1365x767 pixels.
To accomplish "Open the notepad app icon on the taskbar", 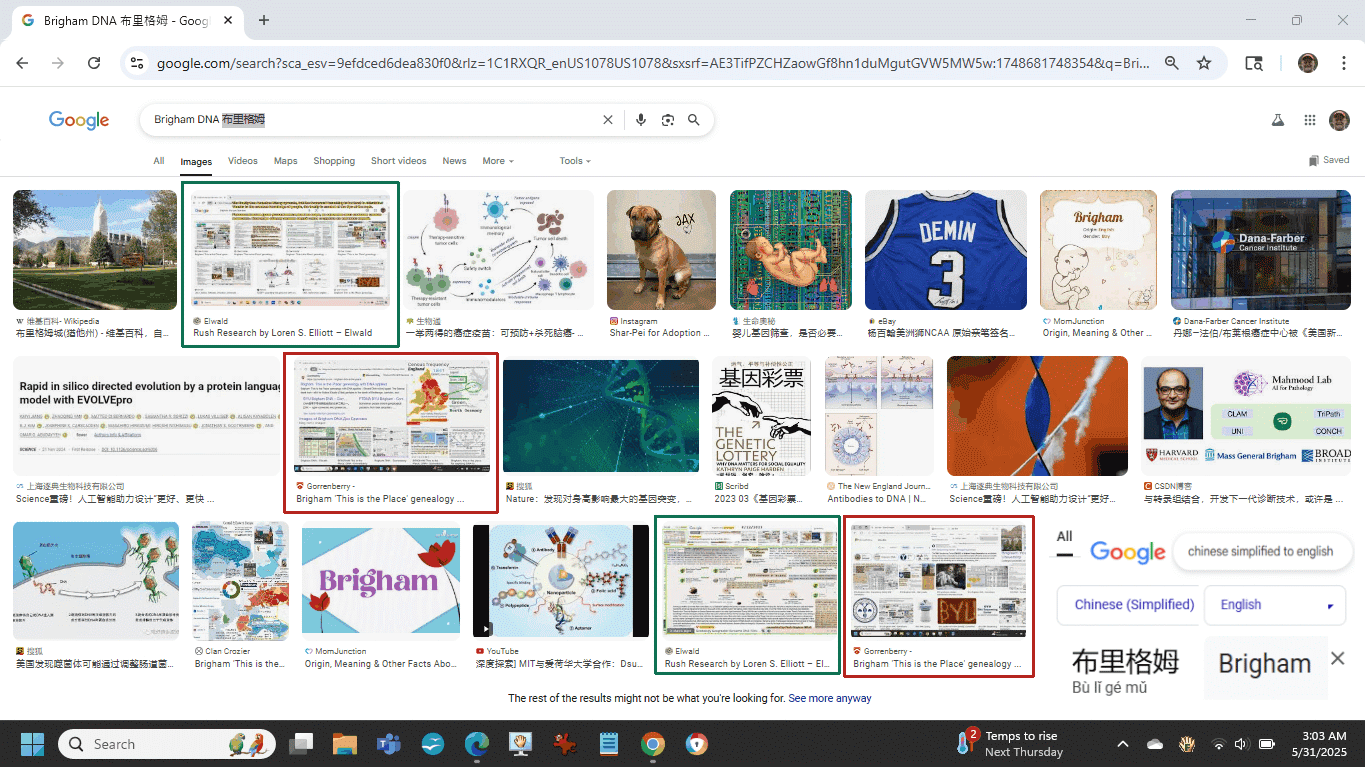I will [608, 744].
